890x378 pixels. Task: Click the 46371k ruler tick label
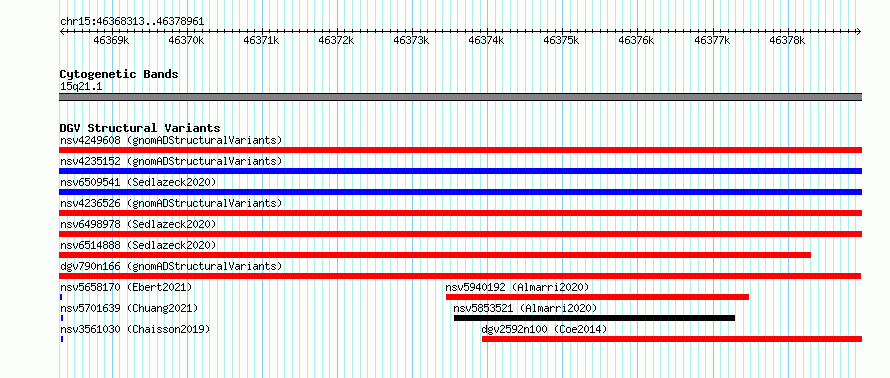(x=261, y=41)
